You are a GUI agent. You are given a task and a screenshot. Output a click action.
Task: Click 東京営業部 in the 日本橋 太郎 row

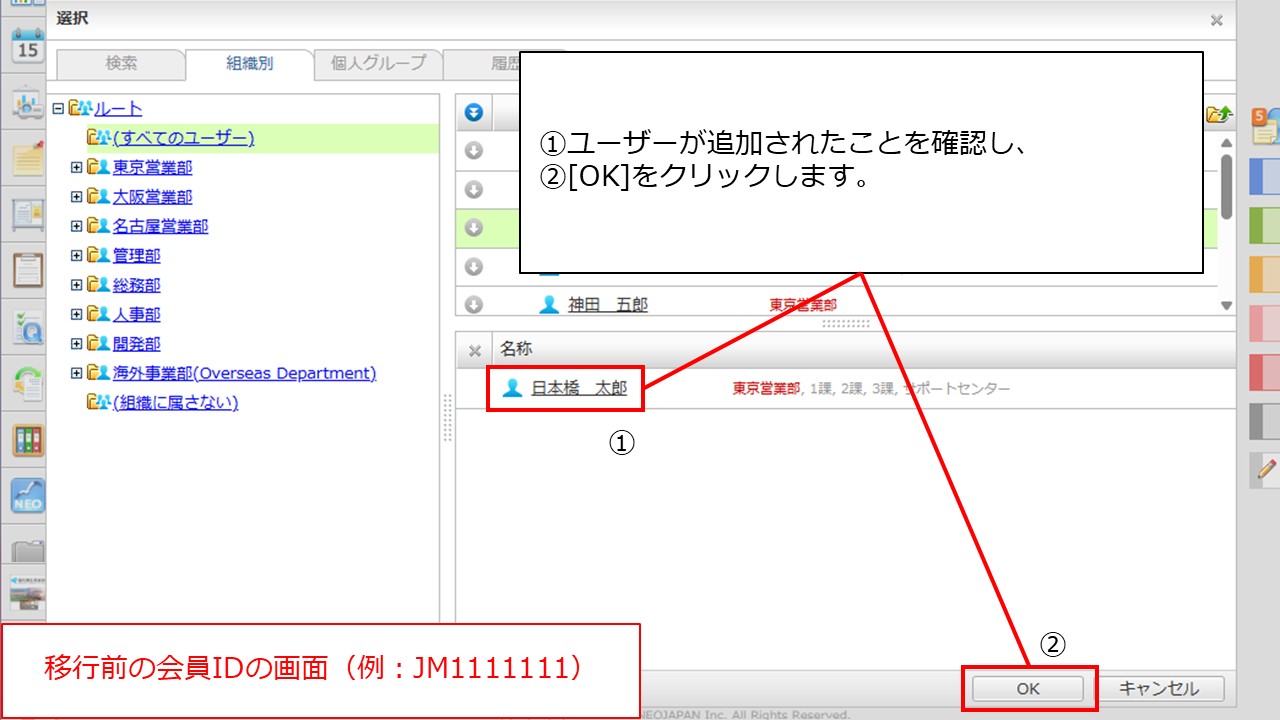(x=766, y=388)
